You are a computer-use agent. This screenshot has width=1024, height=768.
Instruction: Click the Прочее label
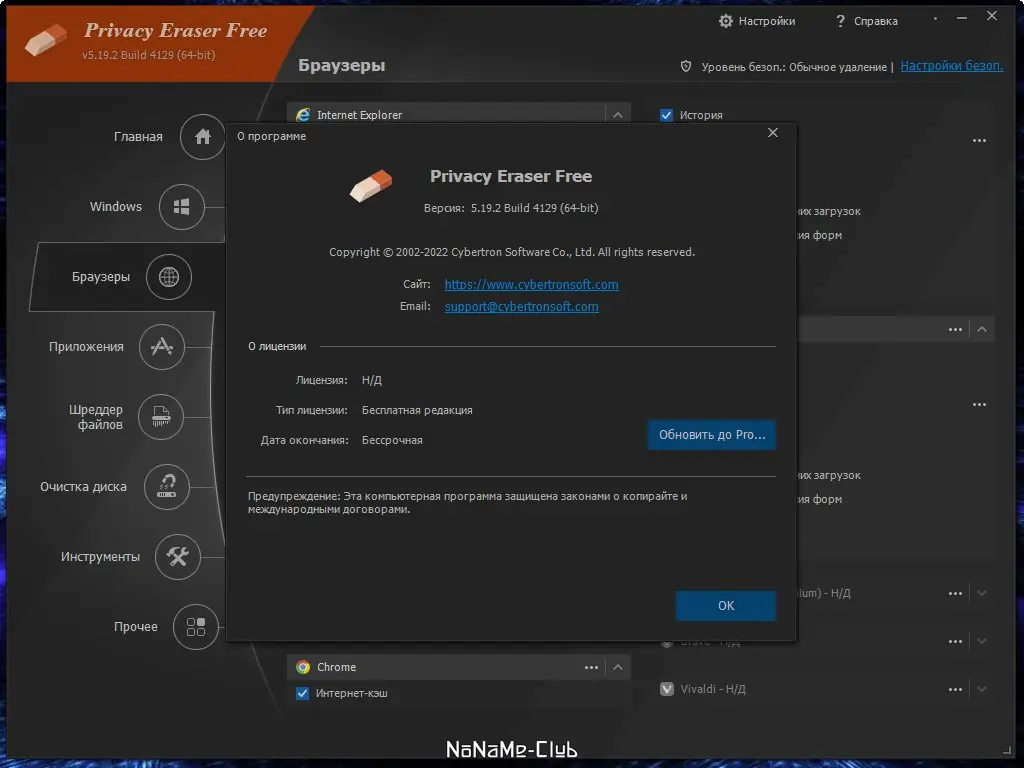point(135,627)
